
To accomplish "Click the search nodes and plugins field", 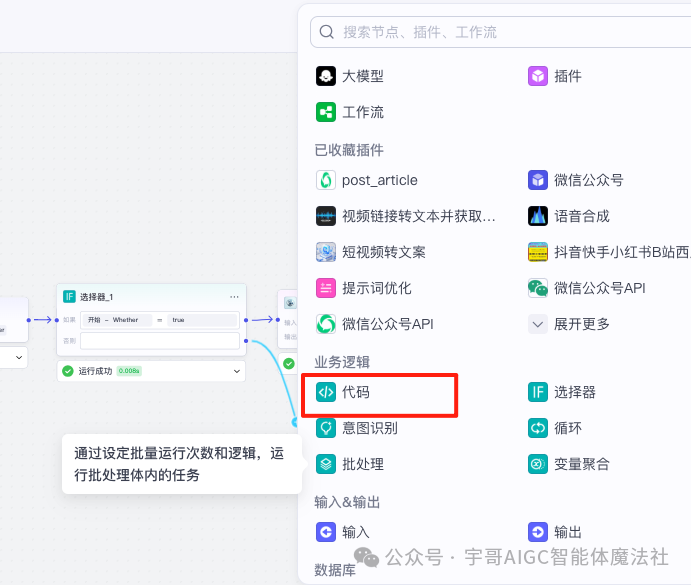I will pyautogui.click(x=501, y=32).
